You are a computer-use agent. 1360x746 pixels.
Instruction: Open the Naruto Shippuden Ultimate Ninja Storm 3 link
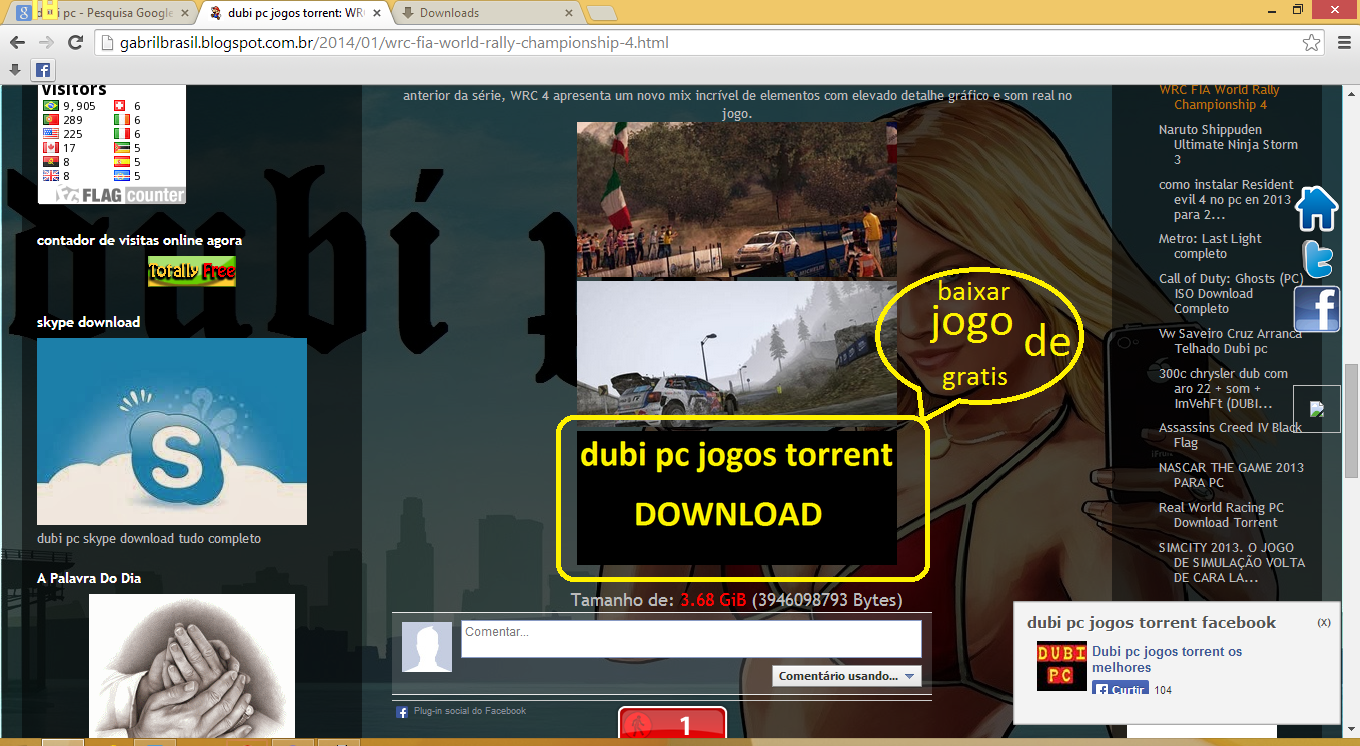coord(1228,144)
